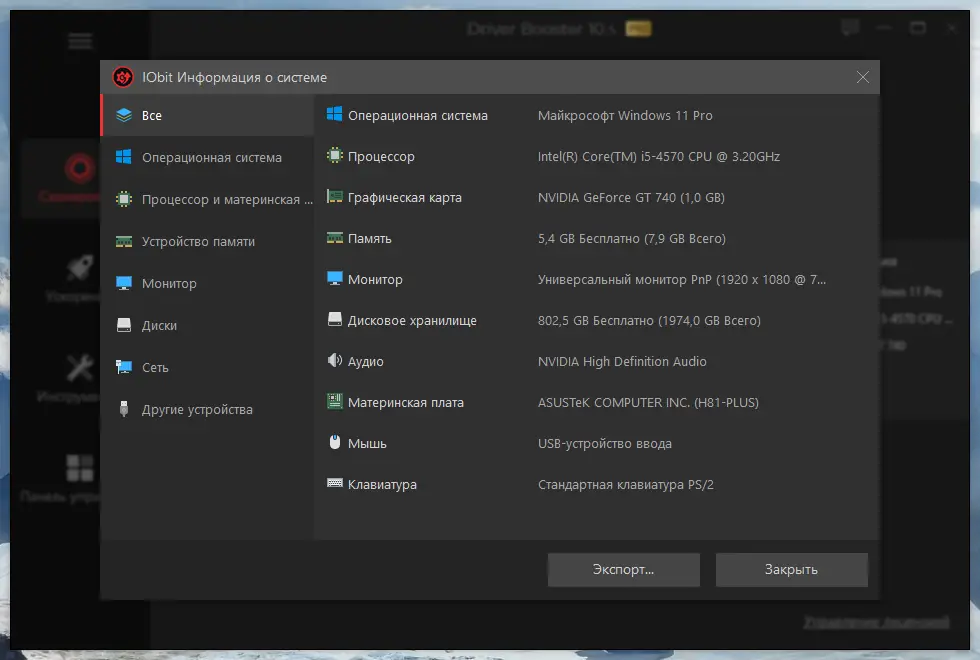Viewport: 980px width, 660px height.
Task: Click 'NVIDIA GeForce GT 740 (1,0 GB)' value
Action: [x=631, y=198]
